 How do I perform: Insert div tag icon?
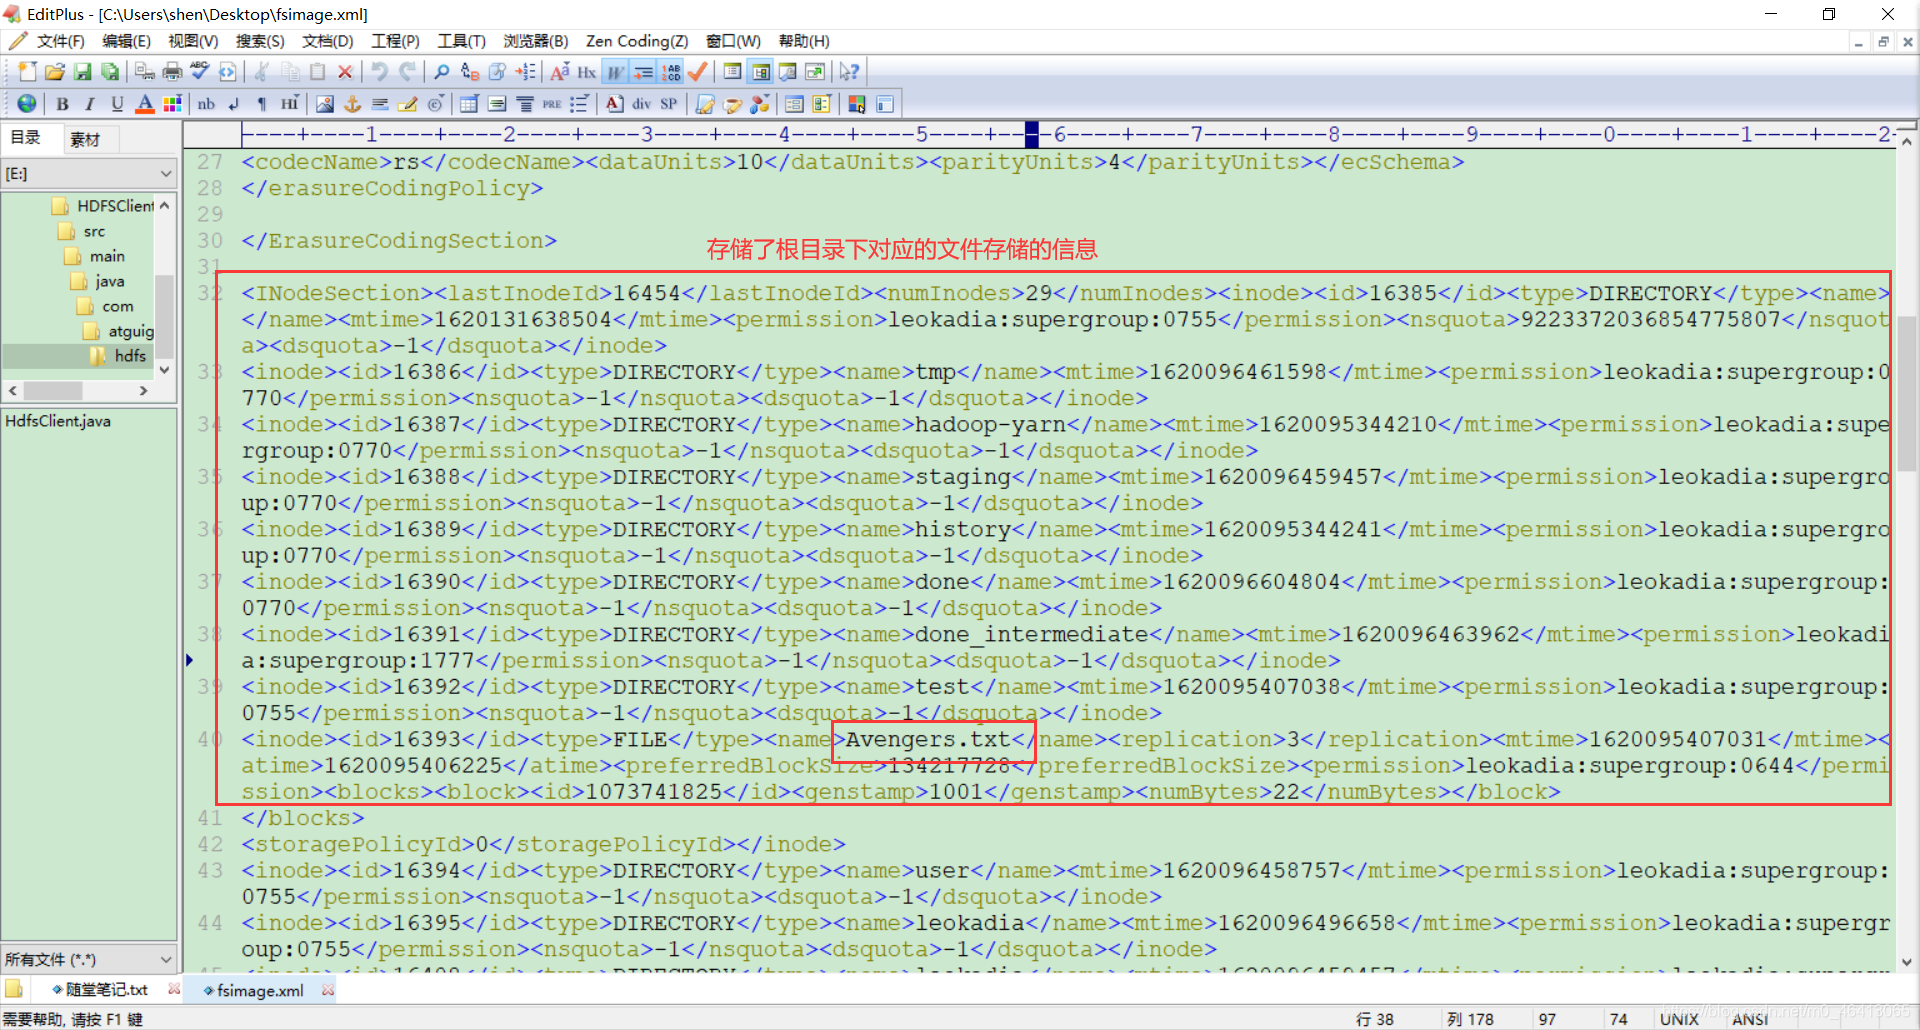click(641, 103)
